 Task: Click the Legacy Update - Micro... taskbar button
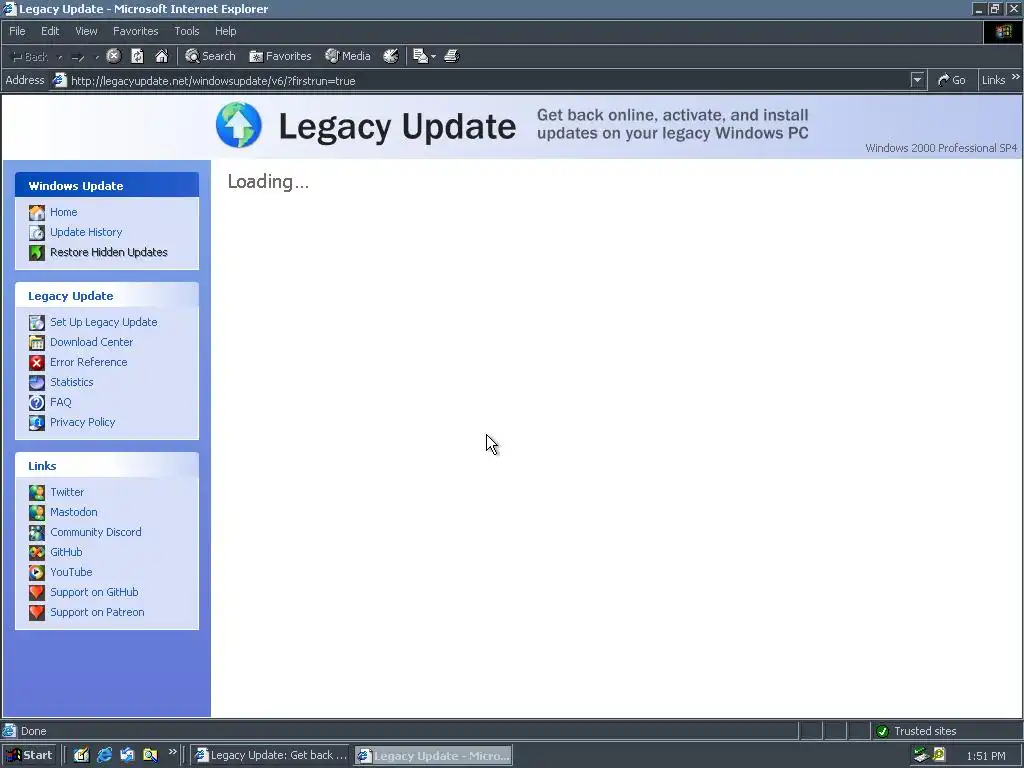[x=434, y=756]
